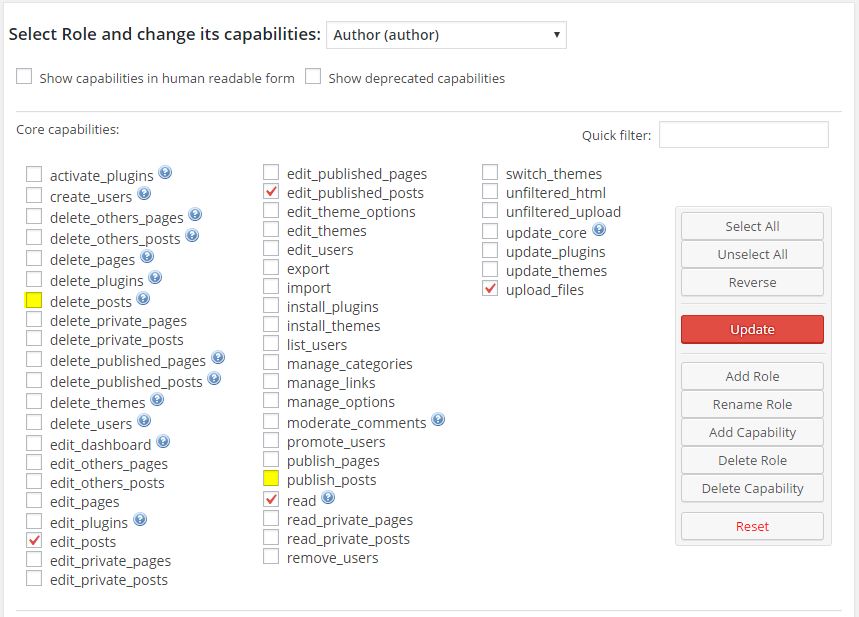This screenshot has width=859, height=617.
Task: Click the delete_private_pages label
Action: coord(118,321)
